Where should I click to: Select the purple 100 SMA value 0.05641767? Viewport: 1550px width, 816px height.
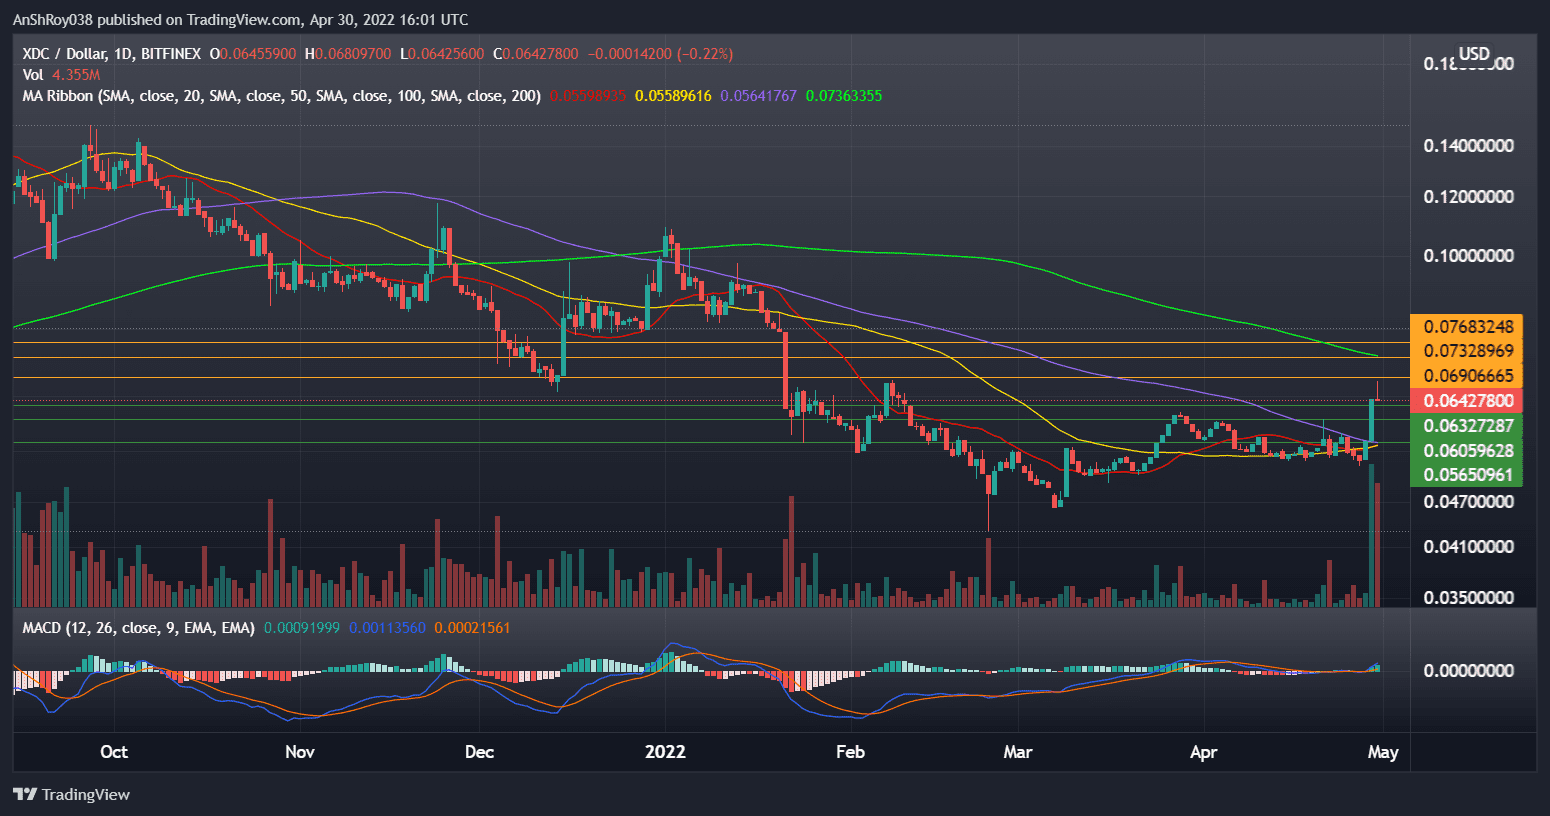[x=758, y=96]
